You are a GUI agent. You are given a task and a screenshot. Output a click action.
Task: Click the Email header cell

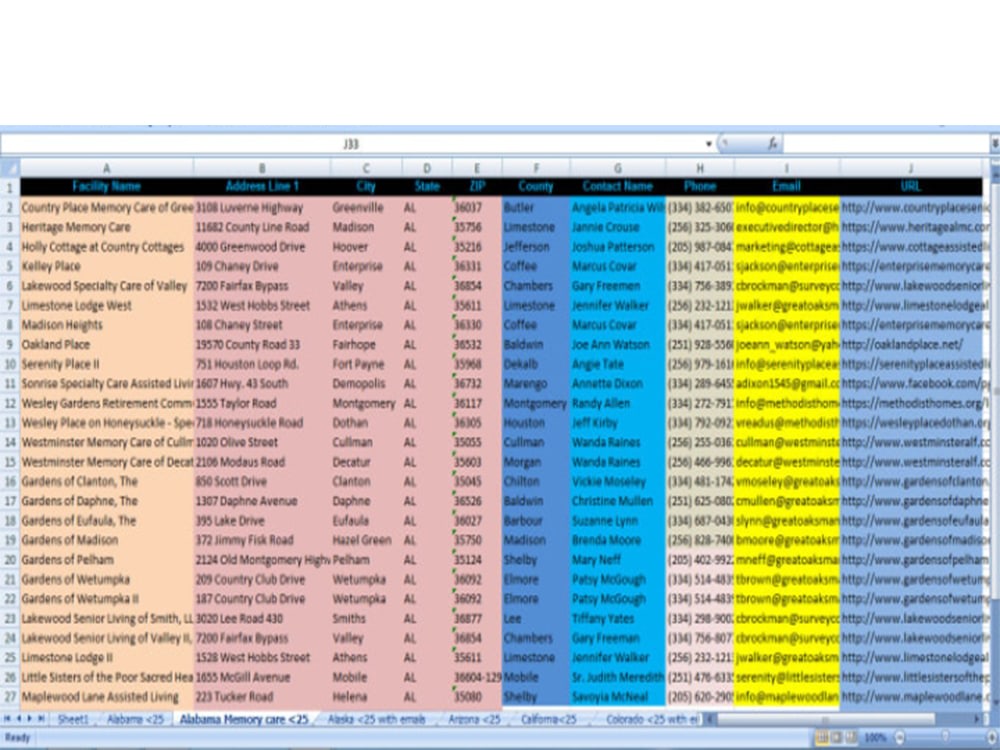pyautogui.click(x=786, y=187)
